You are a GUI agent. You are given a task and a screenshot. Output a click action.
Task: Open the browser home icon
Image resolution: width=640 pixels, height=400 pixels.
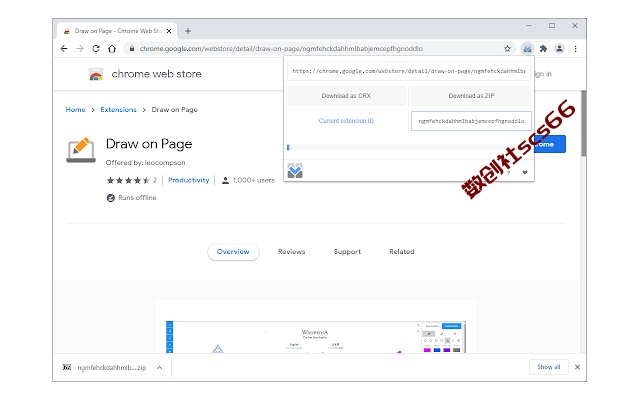click(112, 49)
